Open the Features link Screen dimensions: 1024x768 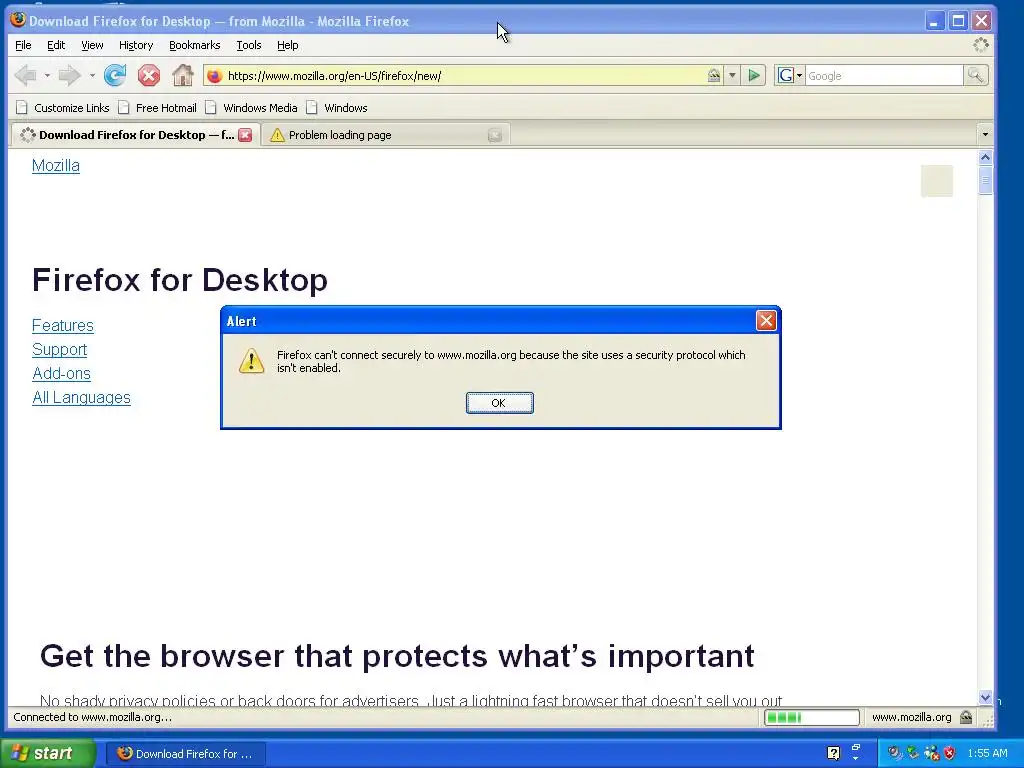point(63,325)
